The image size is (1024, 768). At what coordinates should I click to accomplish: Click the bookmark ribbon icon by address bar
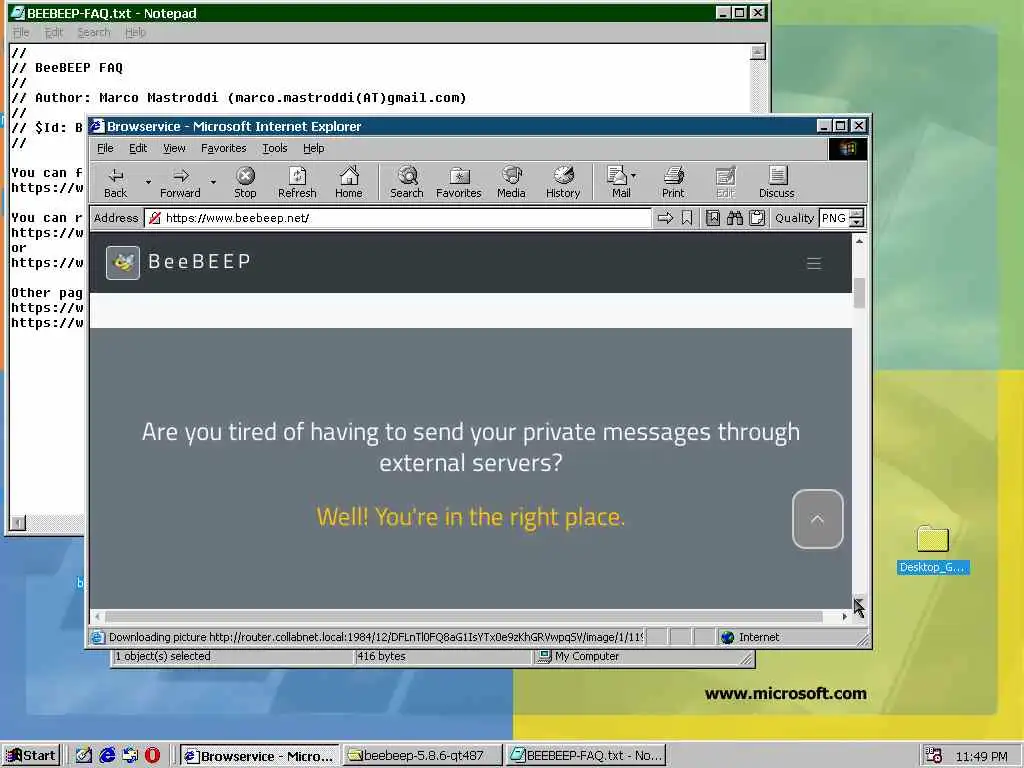[x=687, y=218]
